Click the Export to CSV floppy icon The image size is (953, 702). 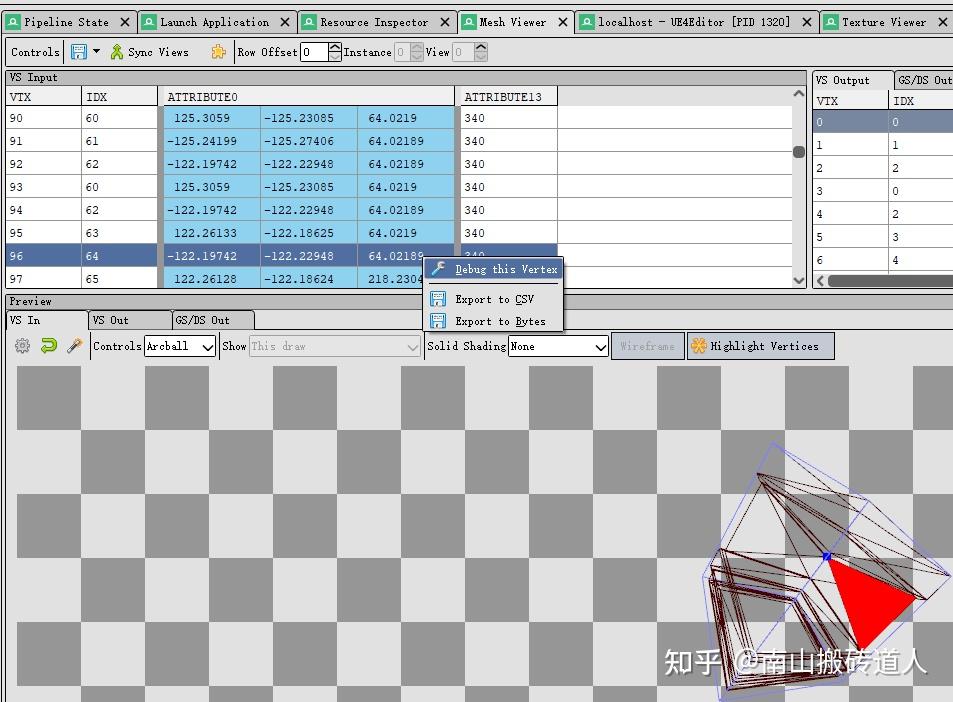pos(437,298)
